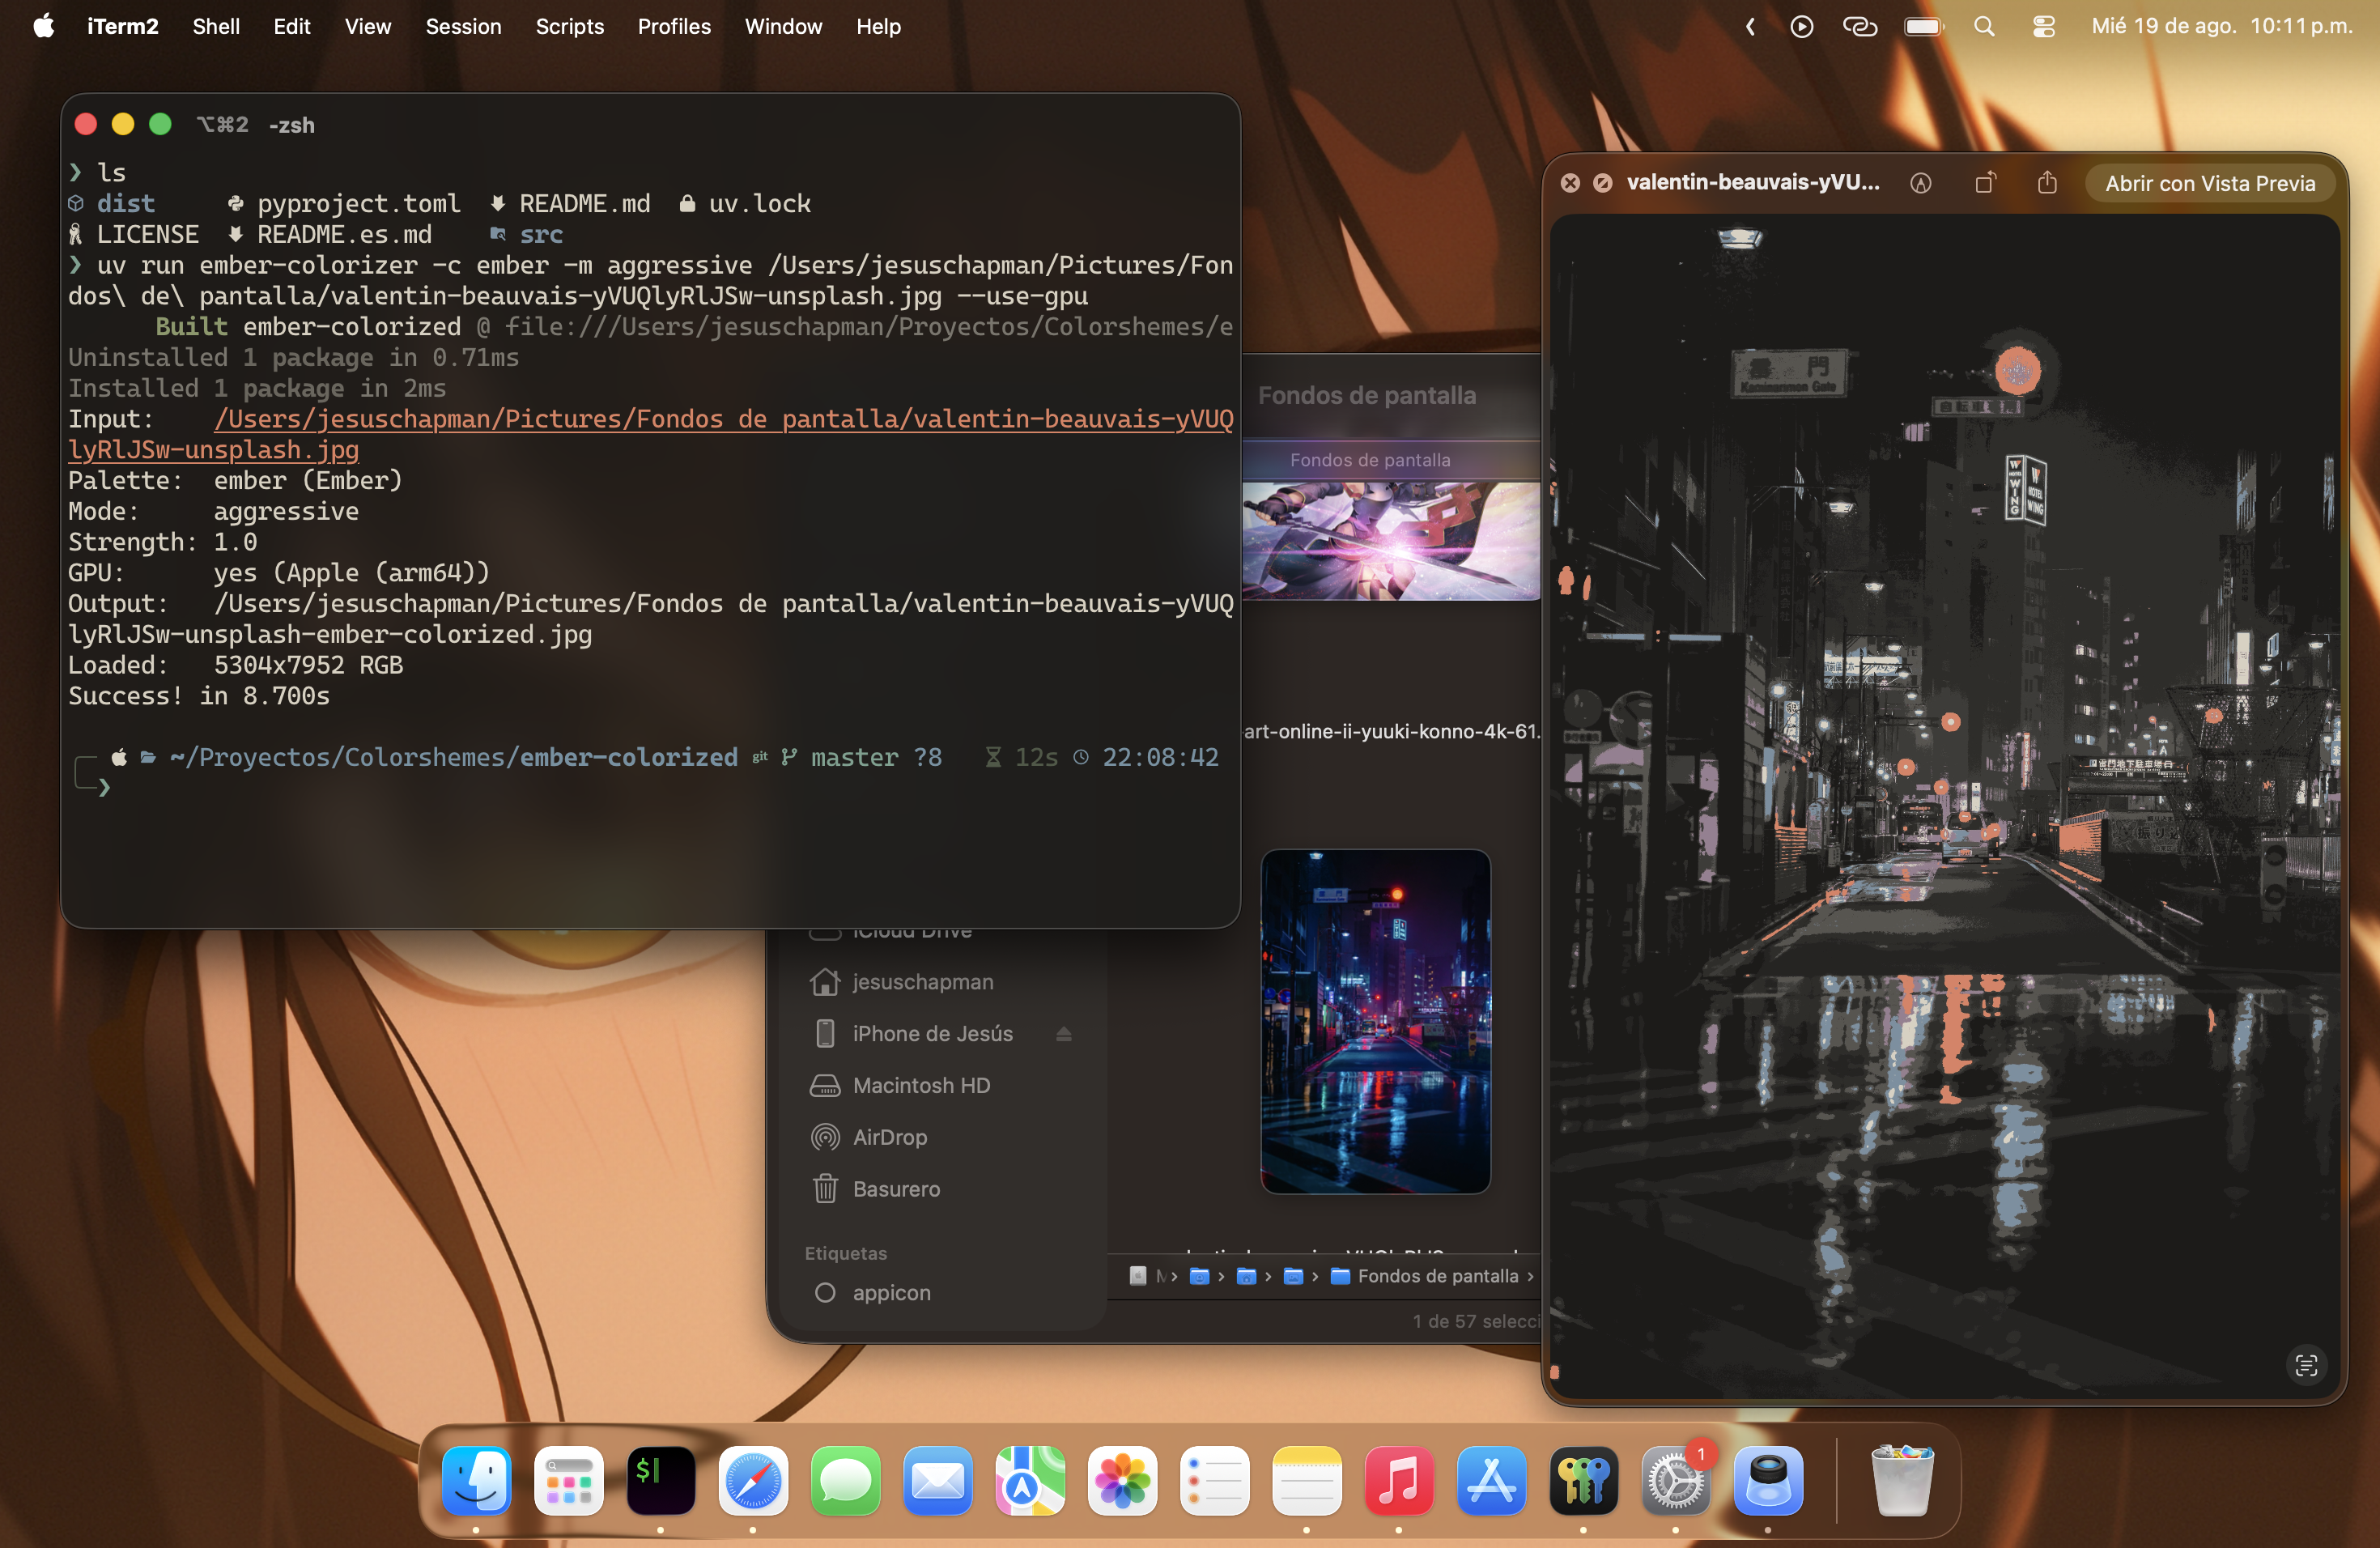Open Safari from the Dock
This screenshot has width=2380, height=1548.
tap(753, 1480)
